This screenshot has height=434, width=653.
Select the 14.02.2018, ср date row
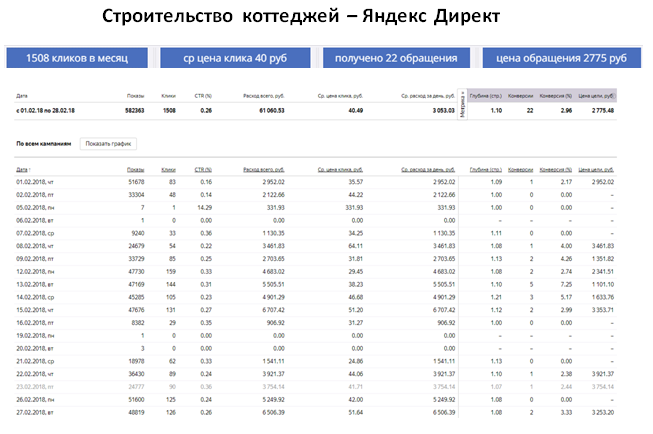point(315,297)
